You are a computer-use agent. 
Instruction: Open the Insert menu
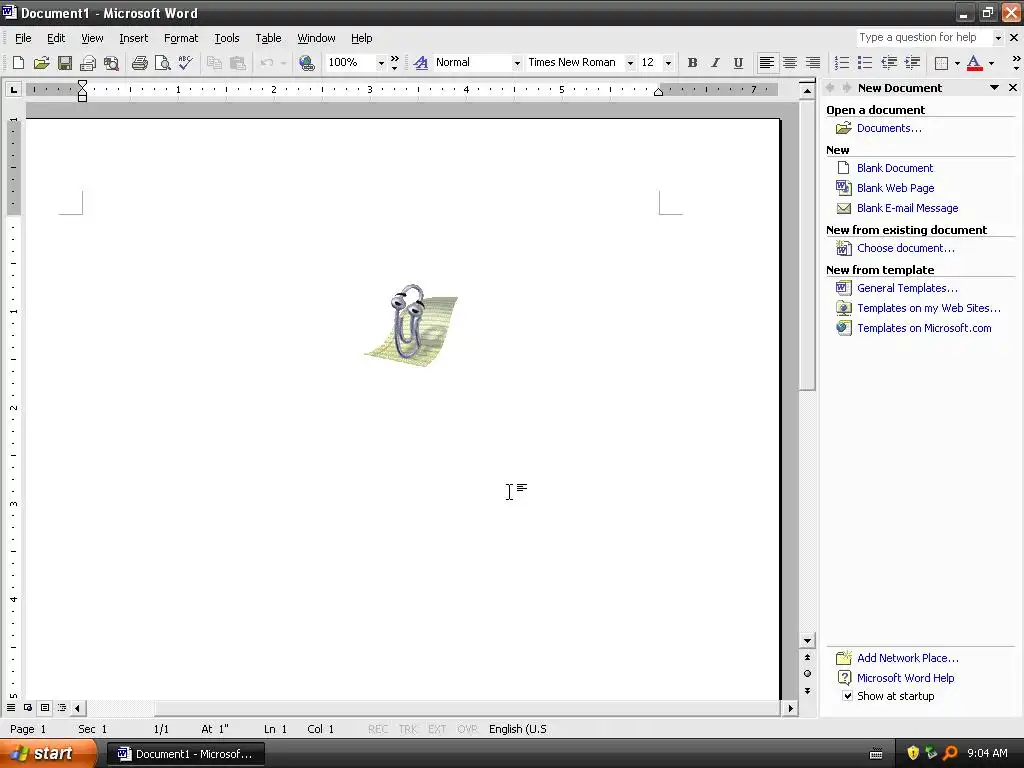pos(133,38)
